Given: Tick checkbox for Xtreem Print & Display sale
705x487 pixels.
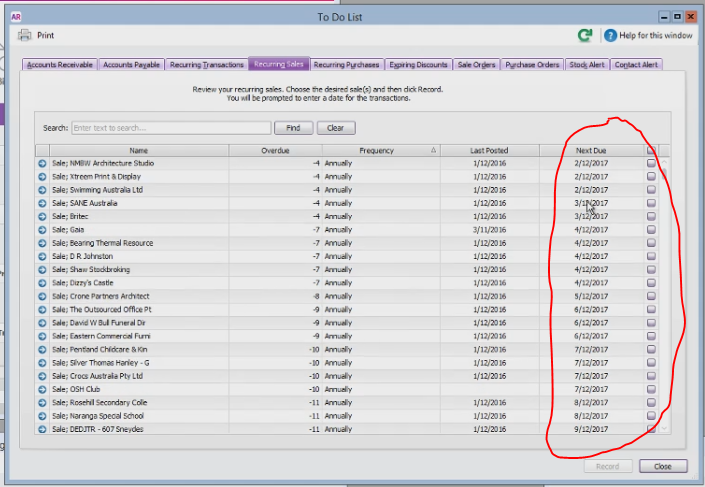Looking at the screenshot, I should (x=651, y=176).
